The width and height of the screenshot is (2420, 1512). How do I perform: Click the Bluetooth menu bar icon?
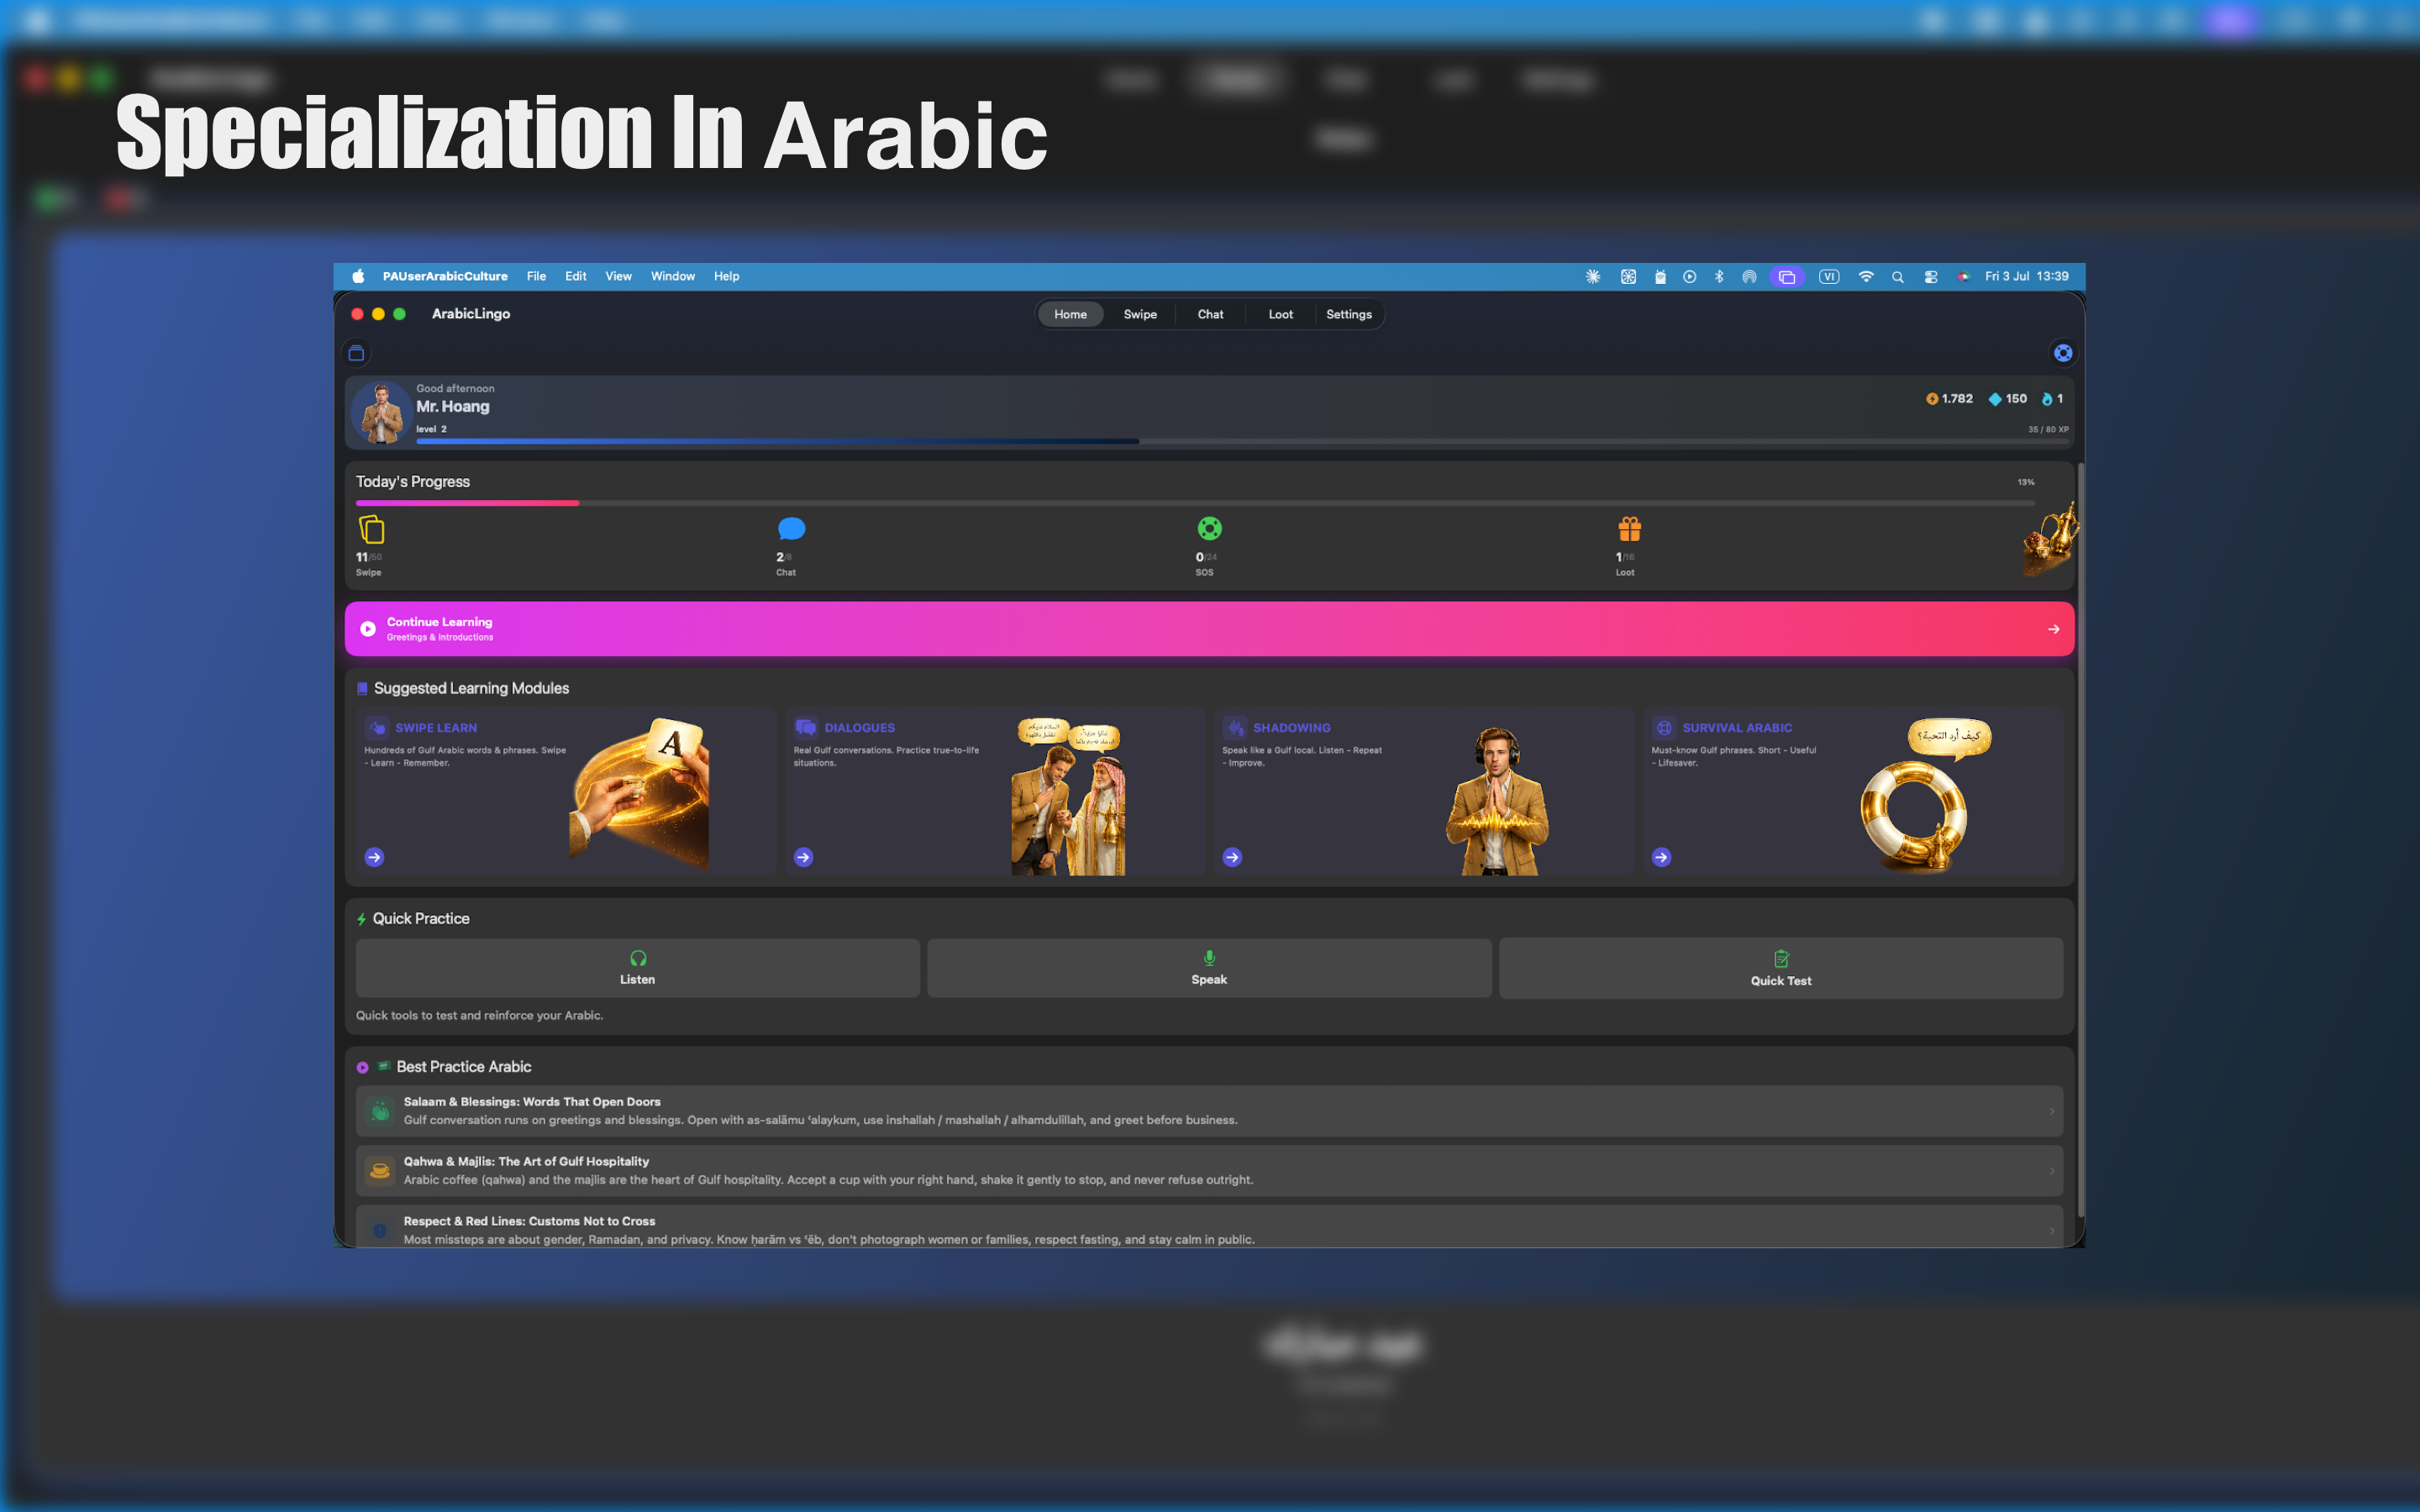1719,276
